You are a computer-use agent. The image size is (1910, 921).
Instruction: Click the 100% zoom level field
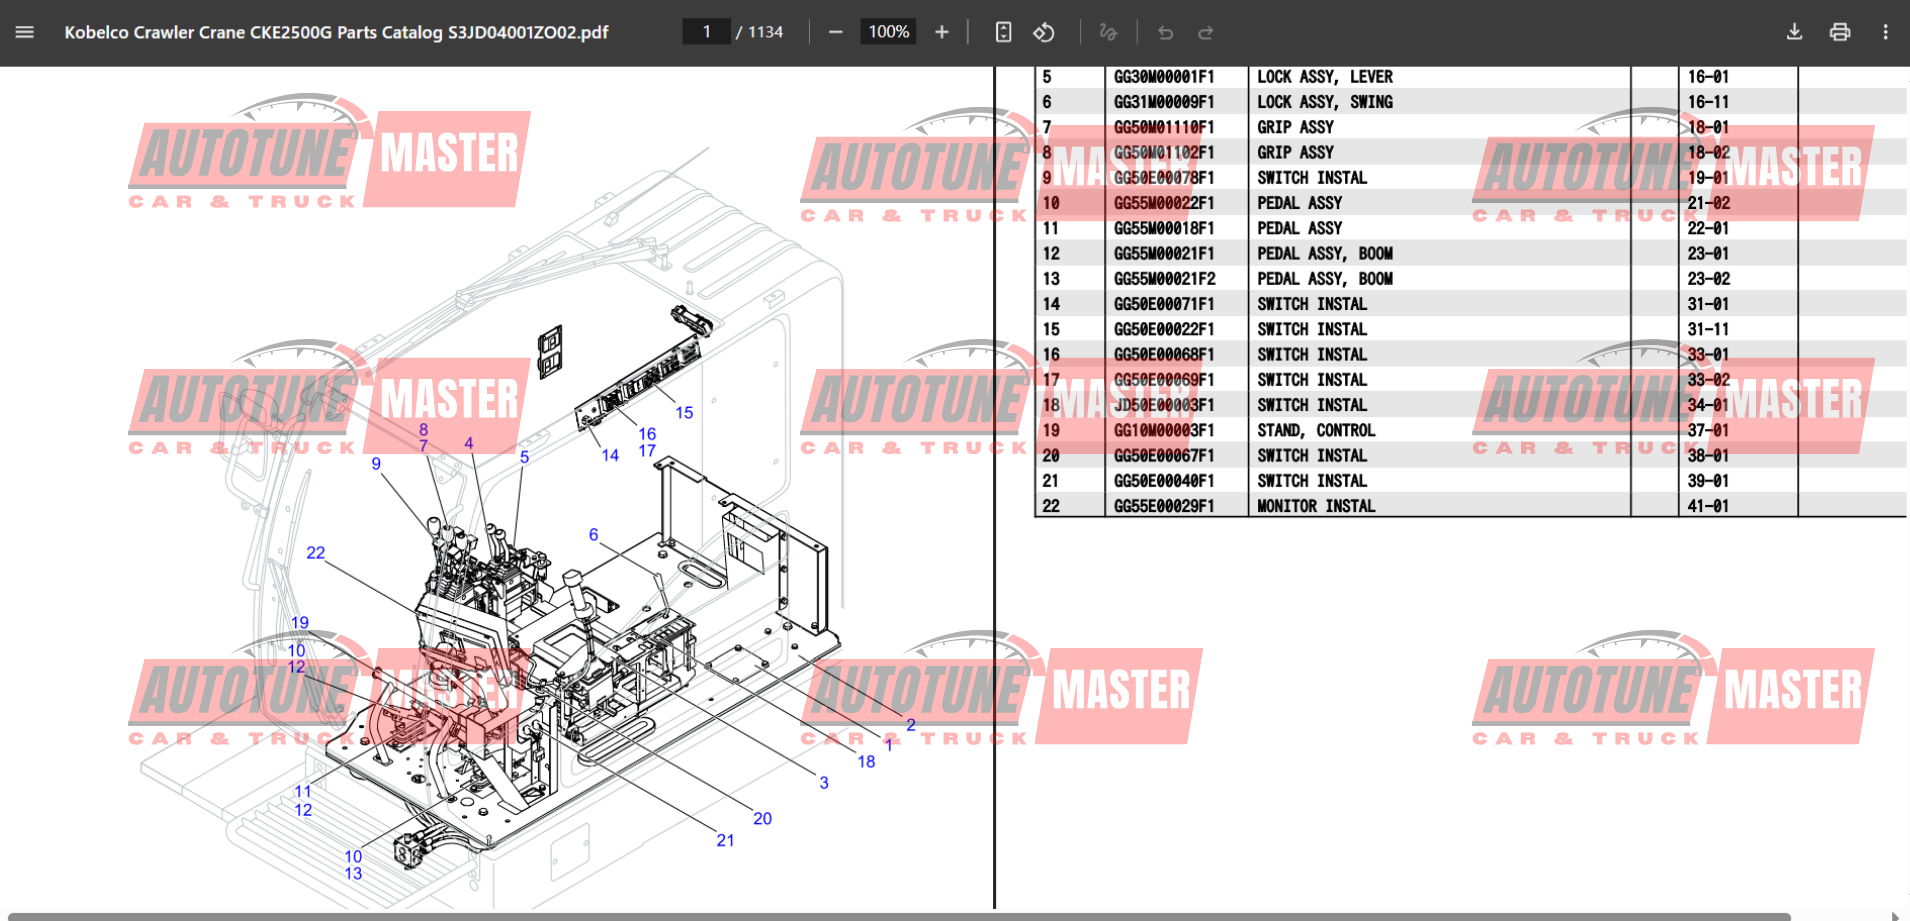pos(888,32)
